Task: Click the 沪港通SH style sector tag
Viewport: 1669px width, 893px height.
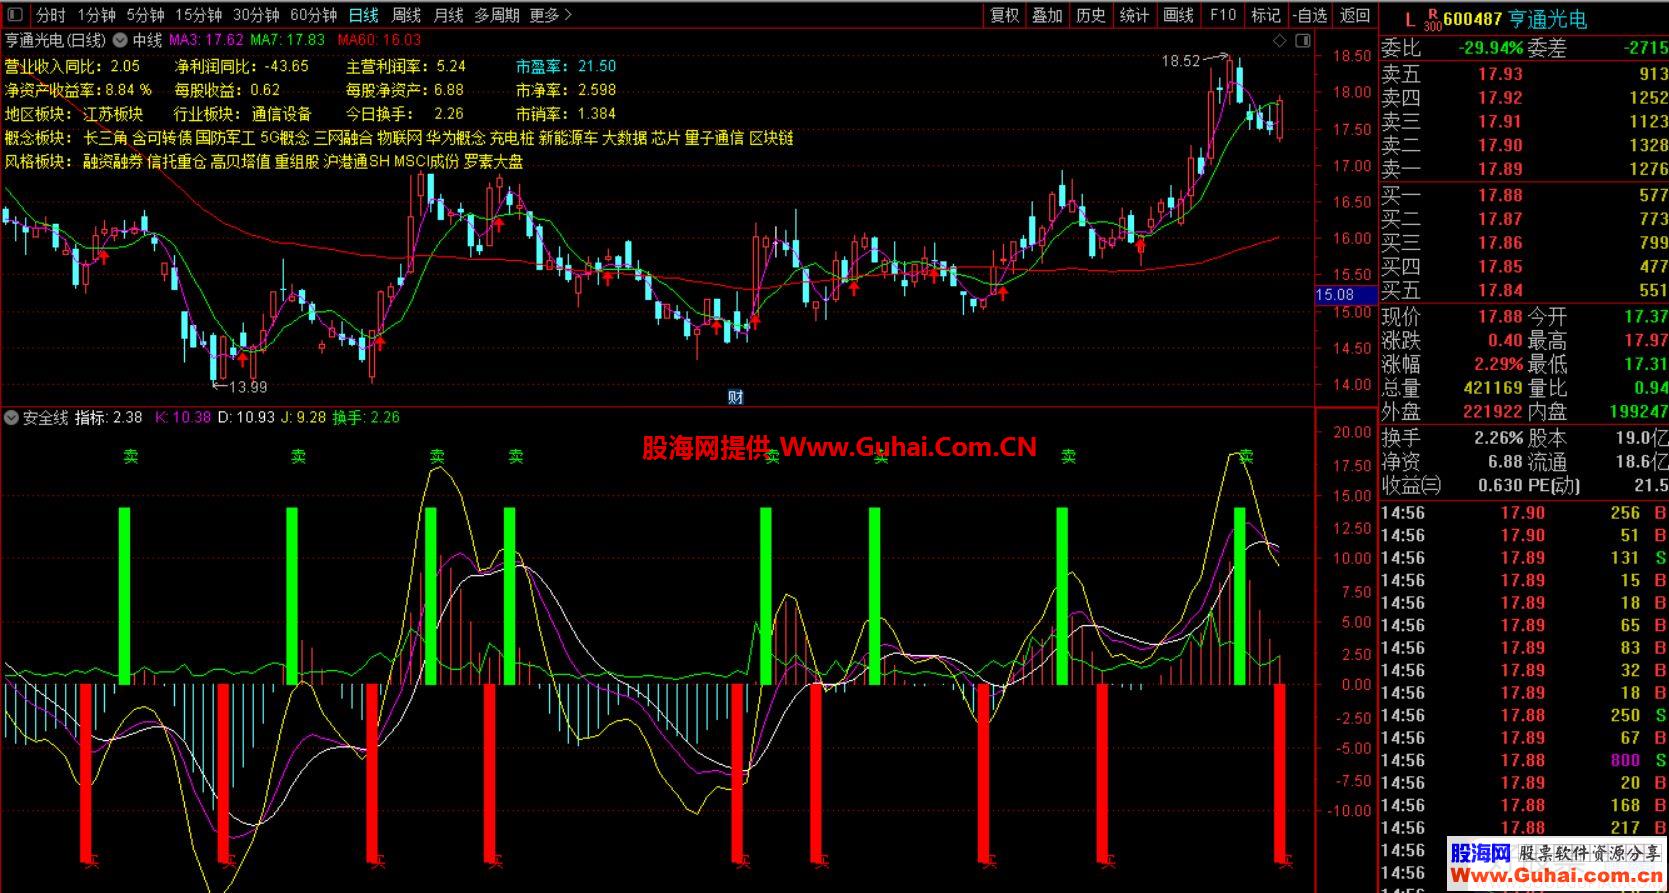Action: pyautogui.click(x=356, y=162)
